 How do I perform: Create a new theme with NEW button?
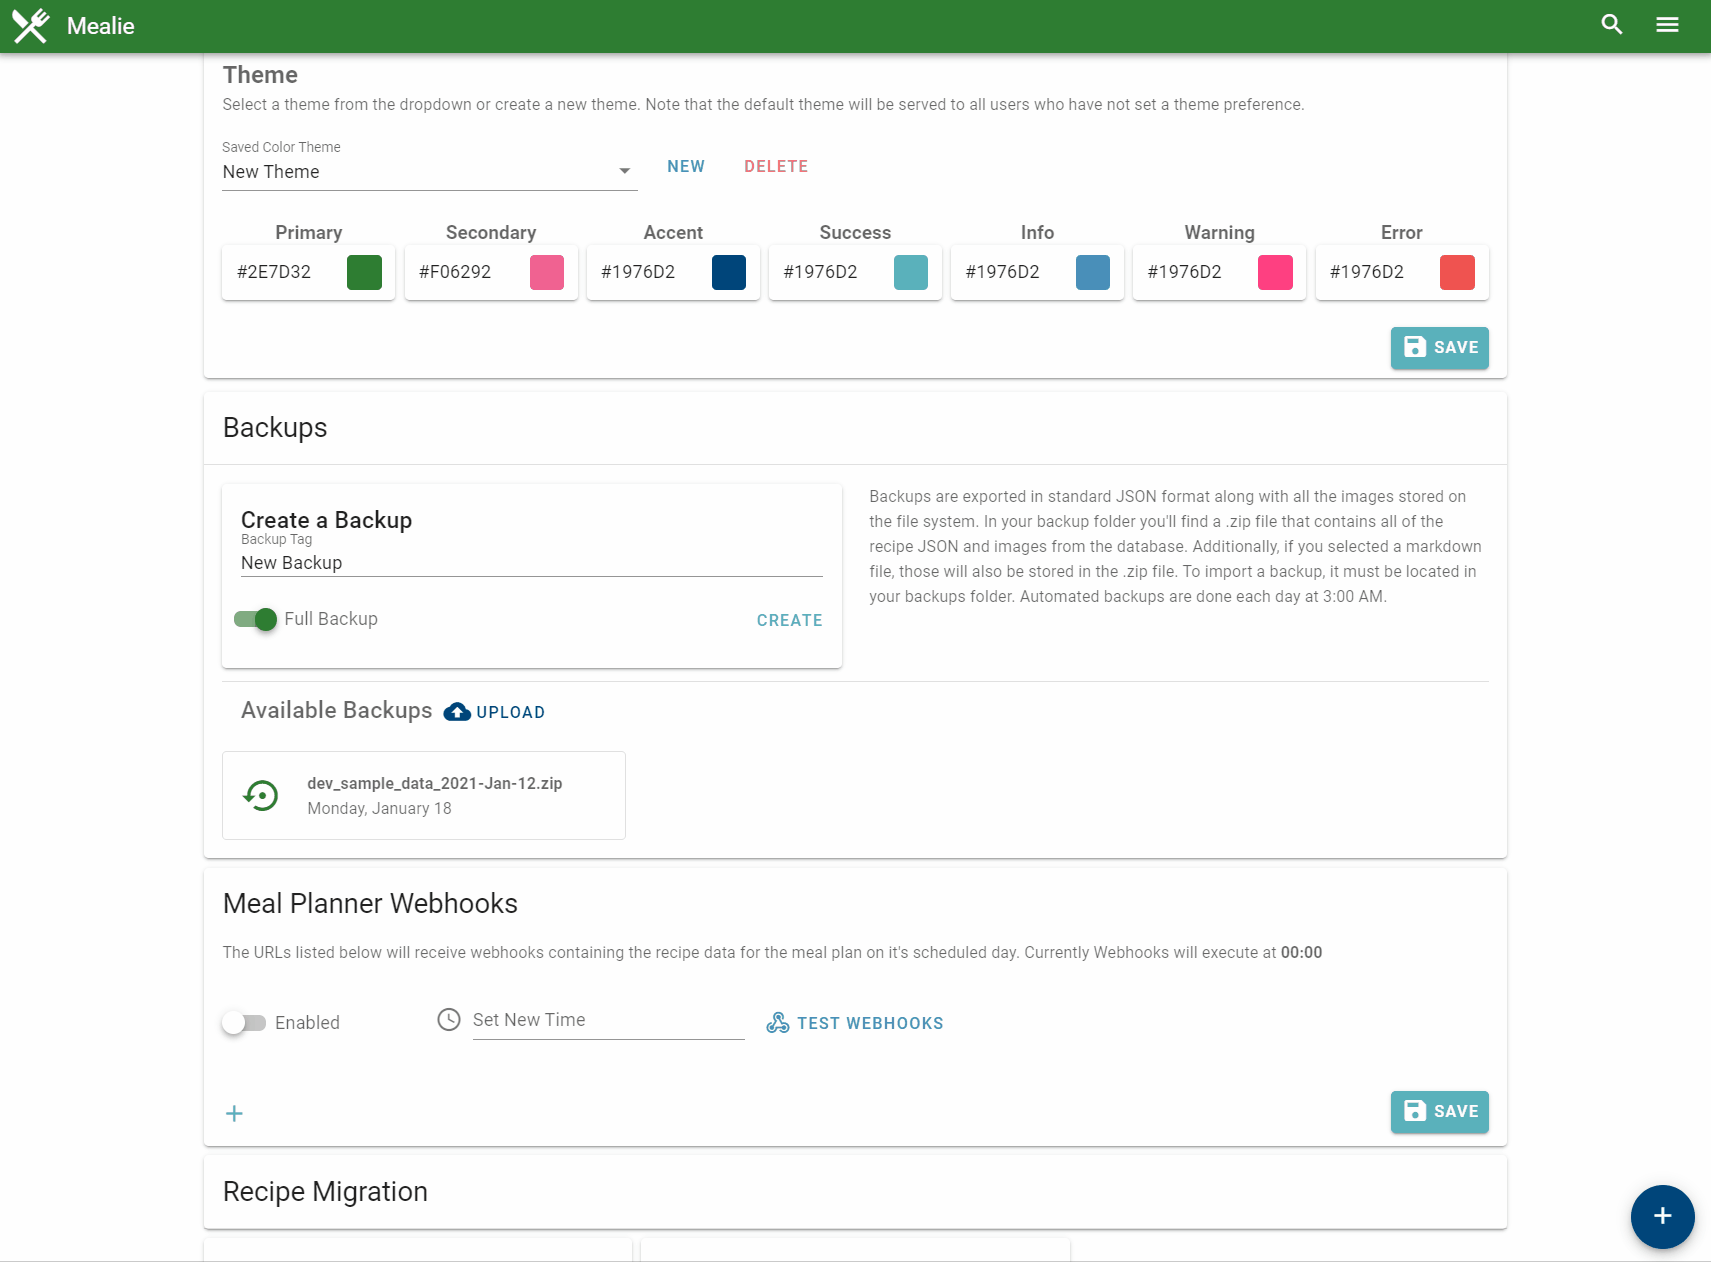click(x=686, y=167)
